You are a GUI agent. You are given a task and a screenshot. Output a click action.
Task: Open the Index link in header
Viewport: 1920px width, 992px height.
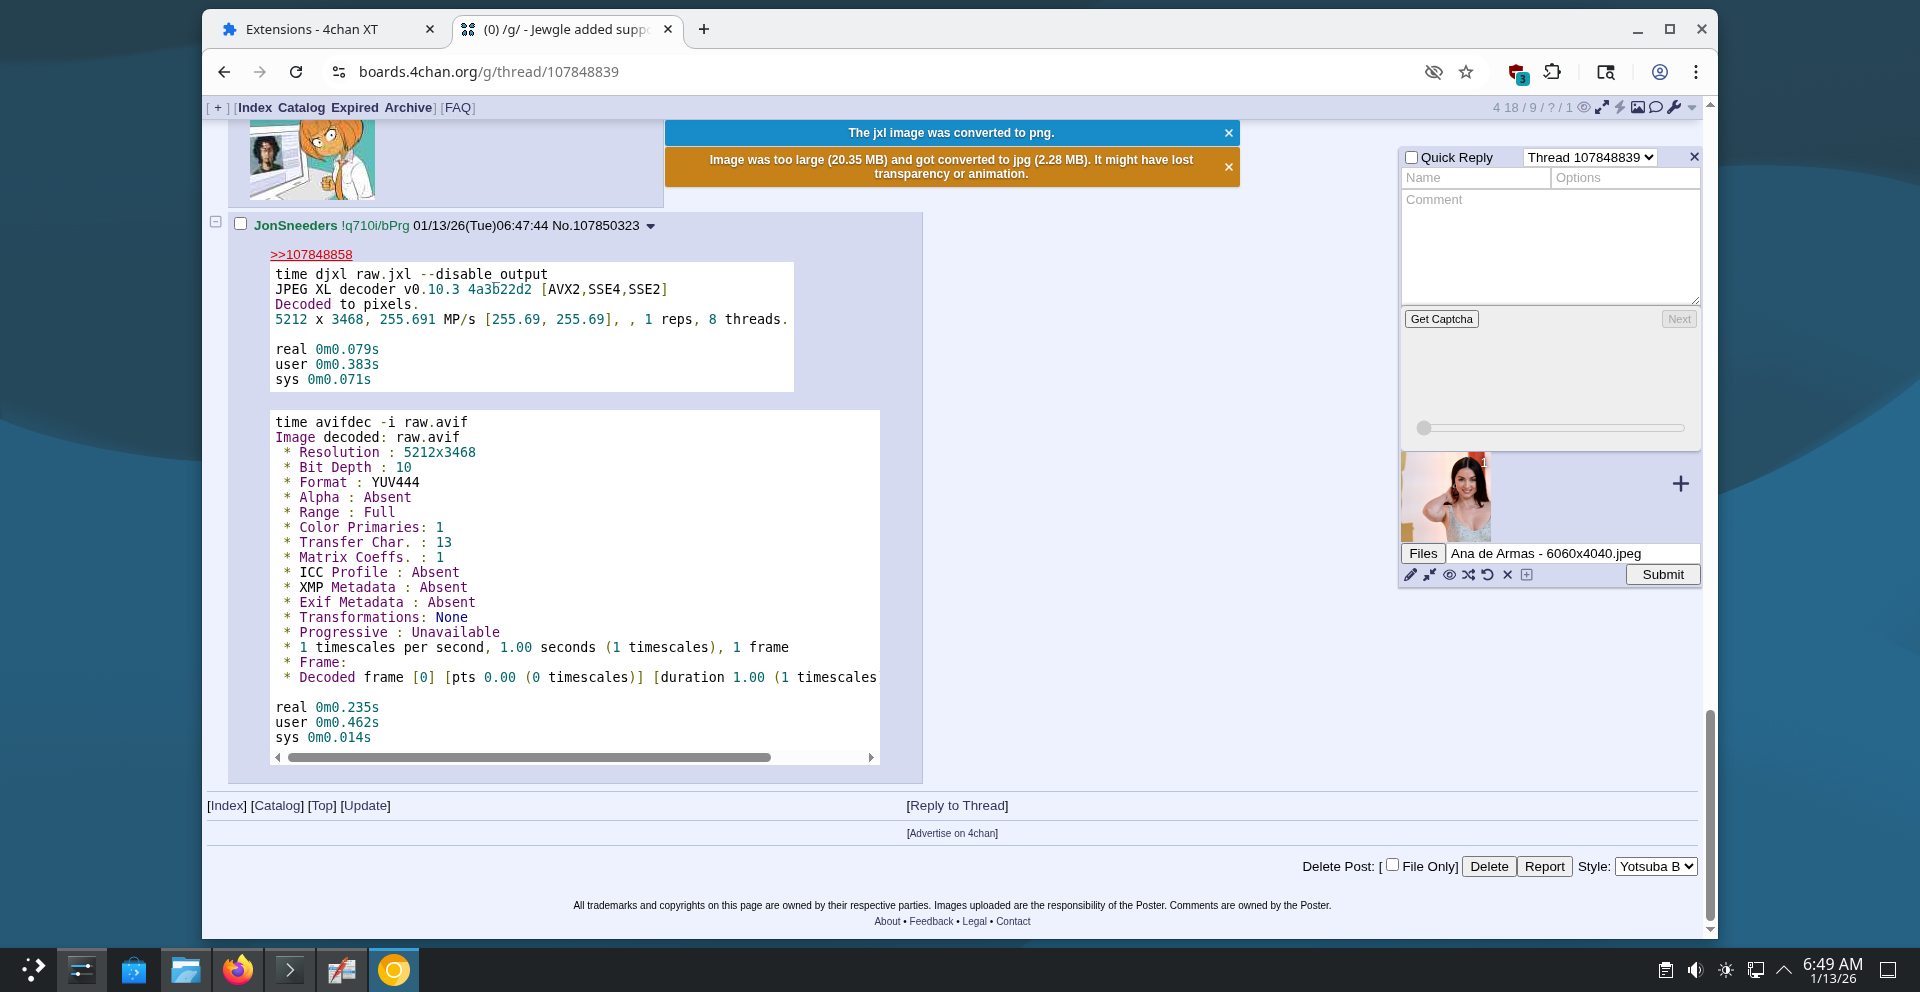[255, 108]
